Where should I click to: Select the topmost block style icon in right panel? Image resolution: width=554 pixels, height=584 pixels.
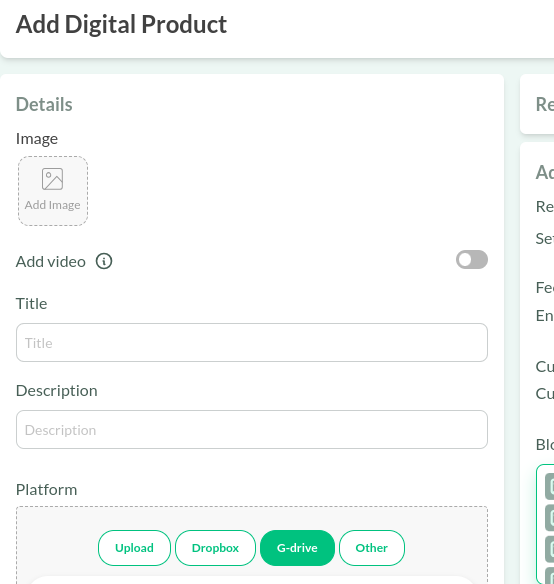[550, 486]
